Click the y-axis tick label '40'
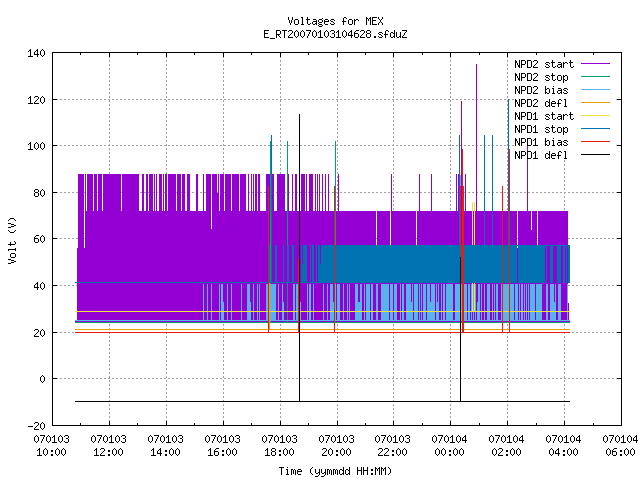Viewport: 640px width, 480px height. tap(39, 286)
